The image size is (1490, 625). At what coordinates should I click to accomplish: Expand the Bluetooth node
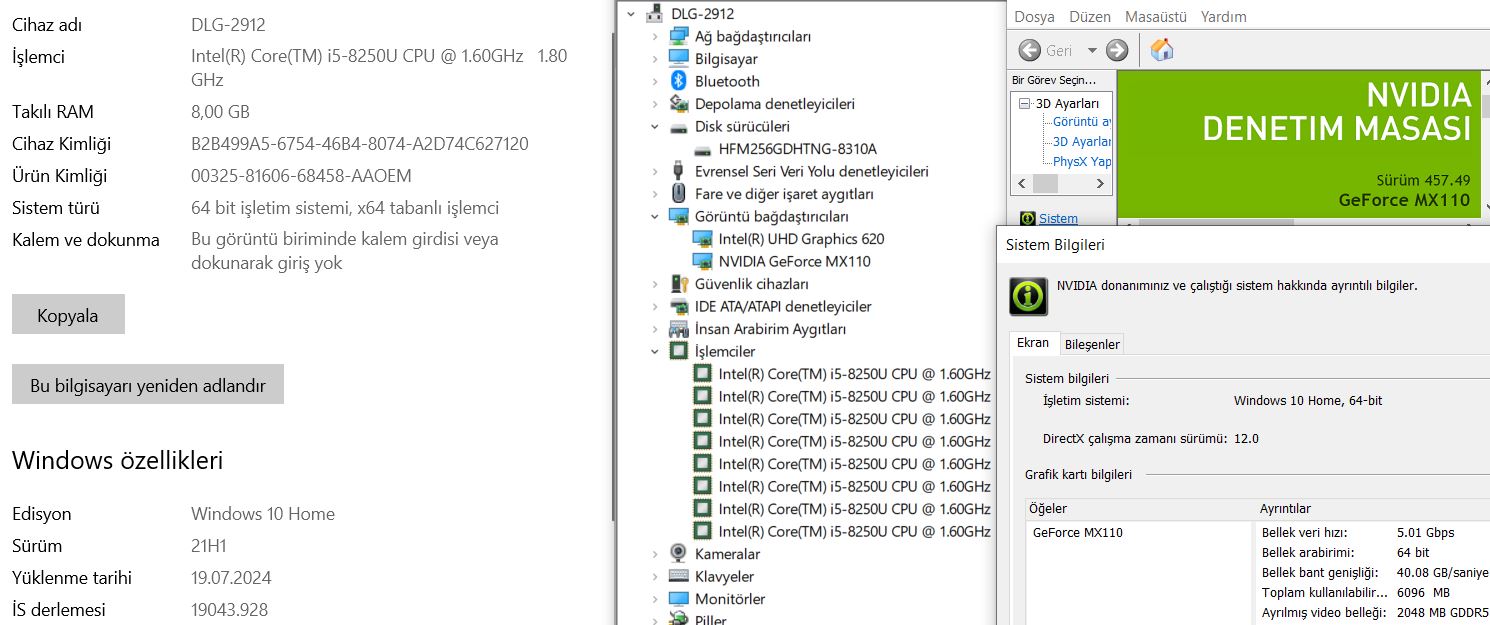655,81
